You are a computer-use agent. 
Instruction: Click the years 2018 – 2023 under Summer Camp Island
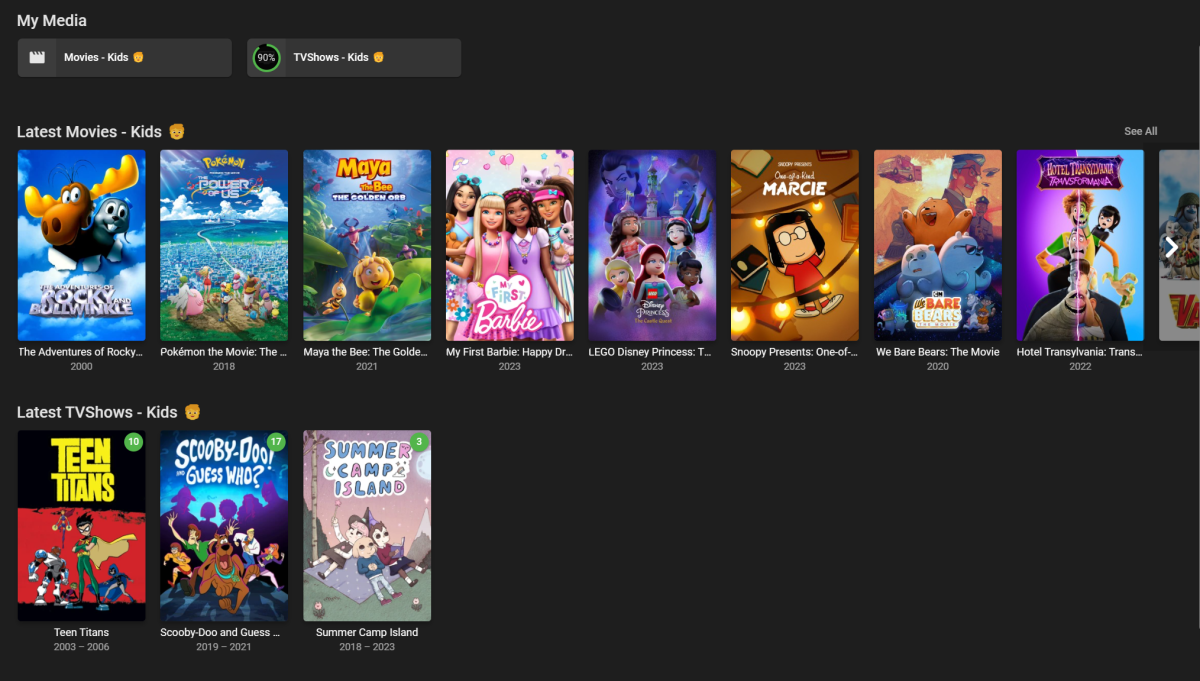[367, 647]
